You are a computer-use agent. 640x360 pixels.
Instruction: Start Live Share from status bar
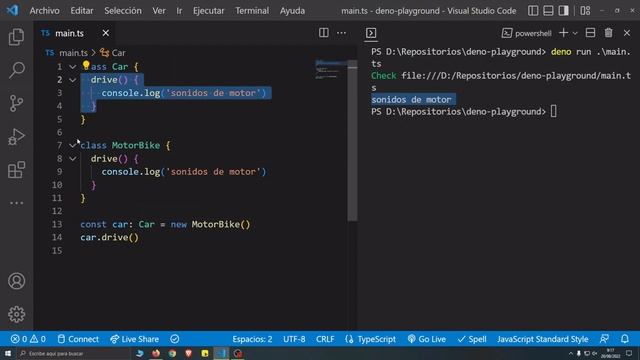(x=134, y=339)
